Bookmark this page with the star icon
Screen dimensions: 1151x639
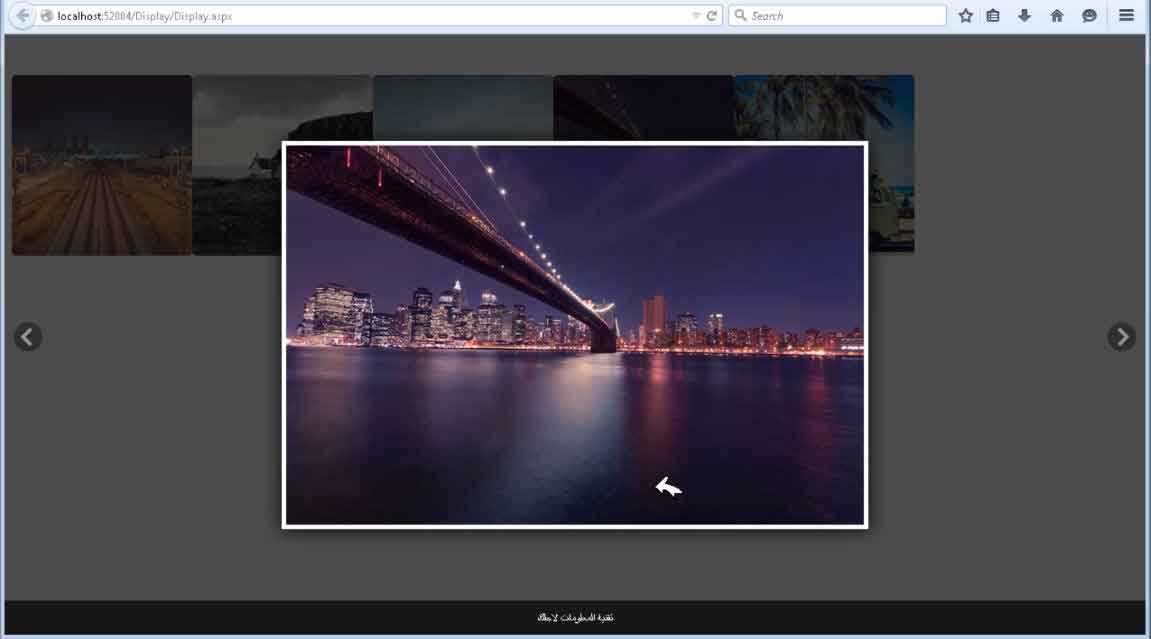(x=965, y=16)
